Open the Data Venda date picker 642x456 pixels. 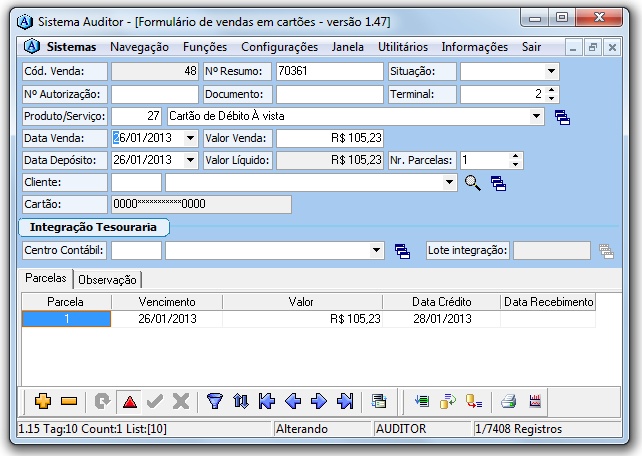click(x=190, y=138)
